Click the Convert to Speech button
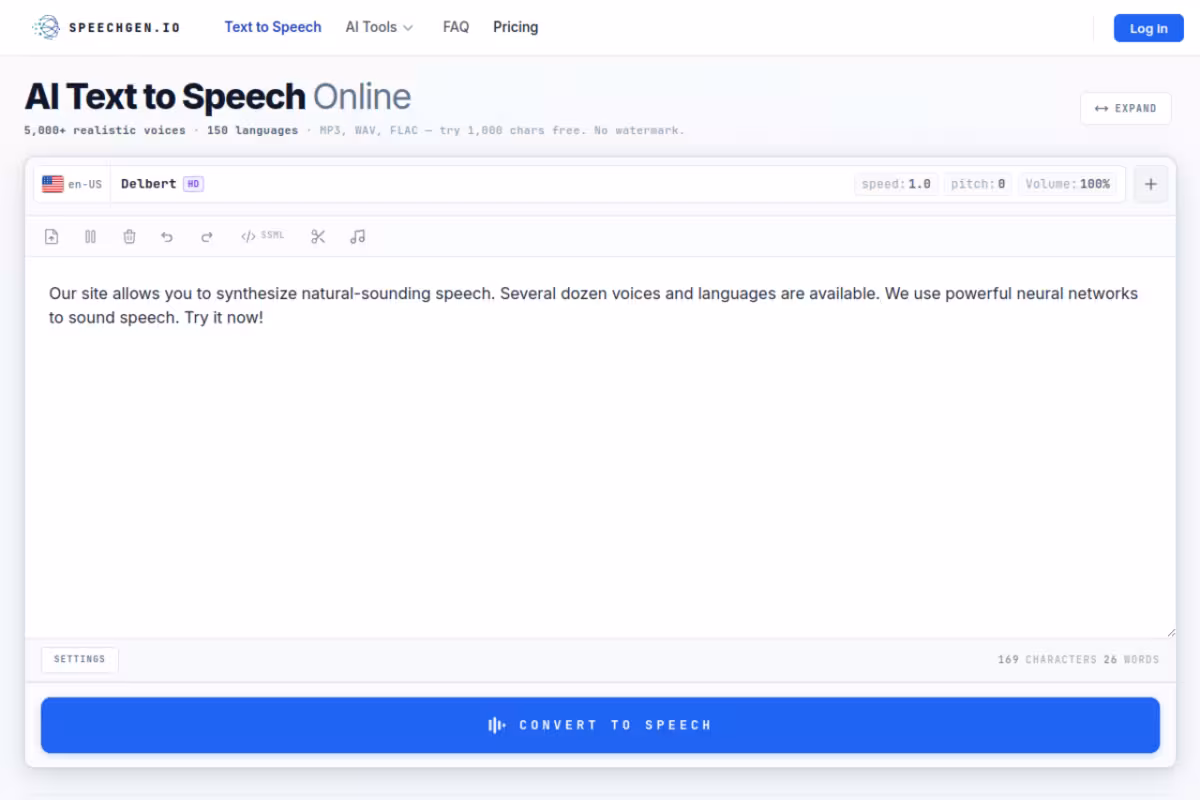The image size is (1200, 800). tap(600, 725)
